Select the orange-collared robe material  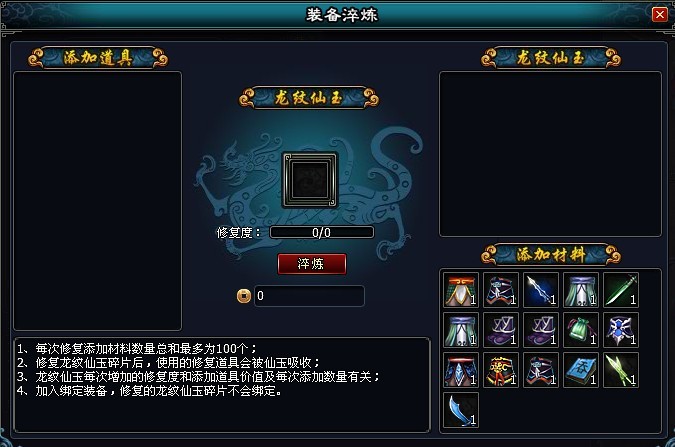pyautogui.click(x=461, y=290)
